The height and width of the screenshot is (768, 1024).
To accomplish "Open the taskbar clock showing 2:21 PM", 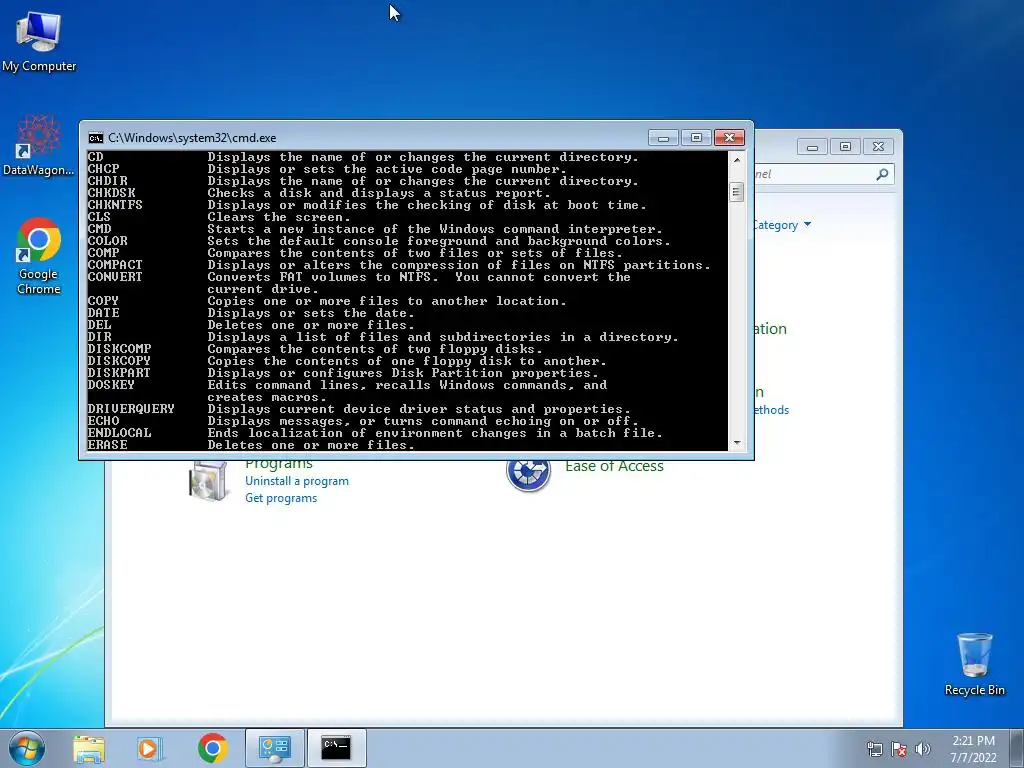I will coord(973,741).
